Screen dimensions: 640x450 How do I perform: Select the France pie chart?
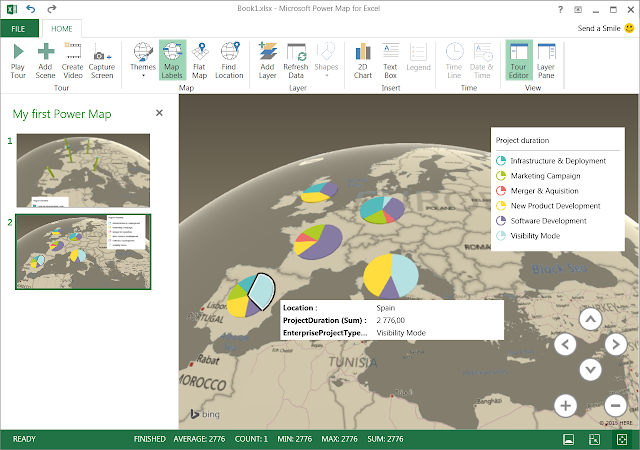point(318,241)
